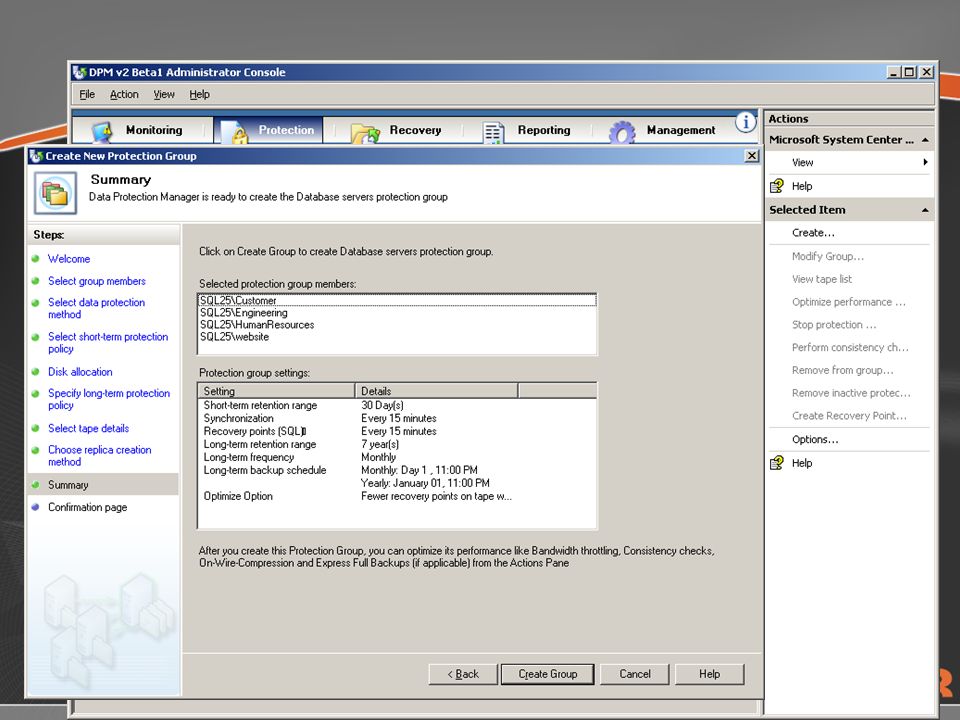Image resolution: width=960 pixels, height=720 pixels.
Task: Click Create... in the Actions pane
Action: pyautogui.click(x=813, y=233)
